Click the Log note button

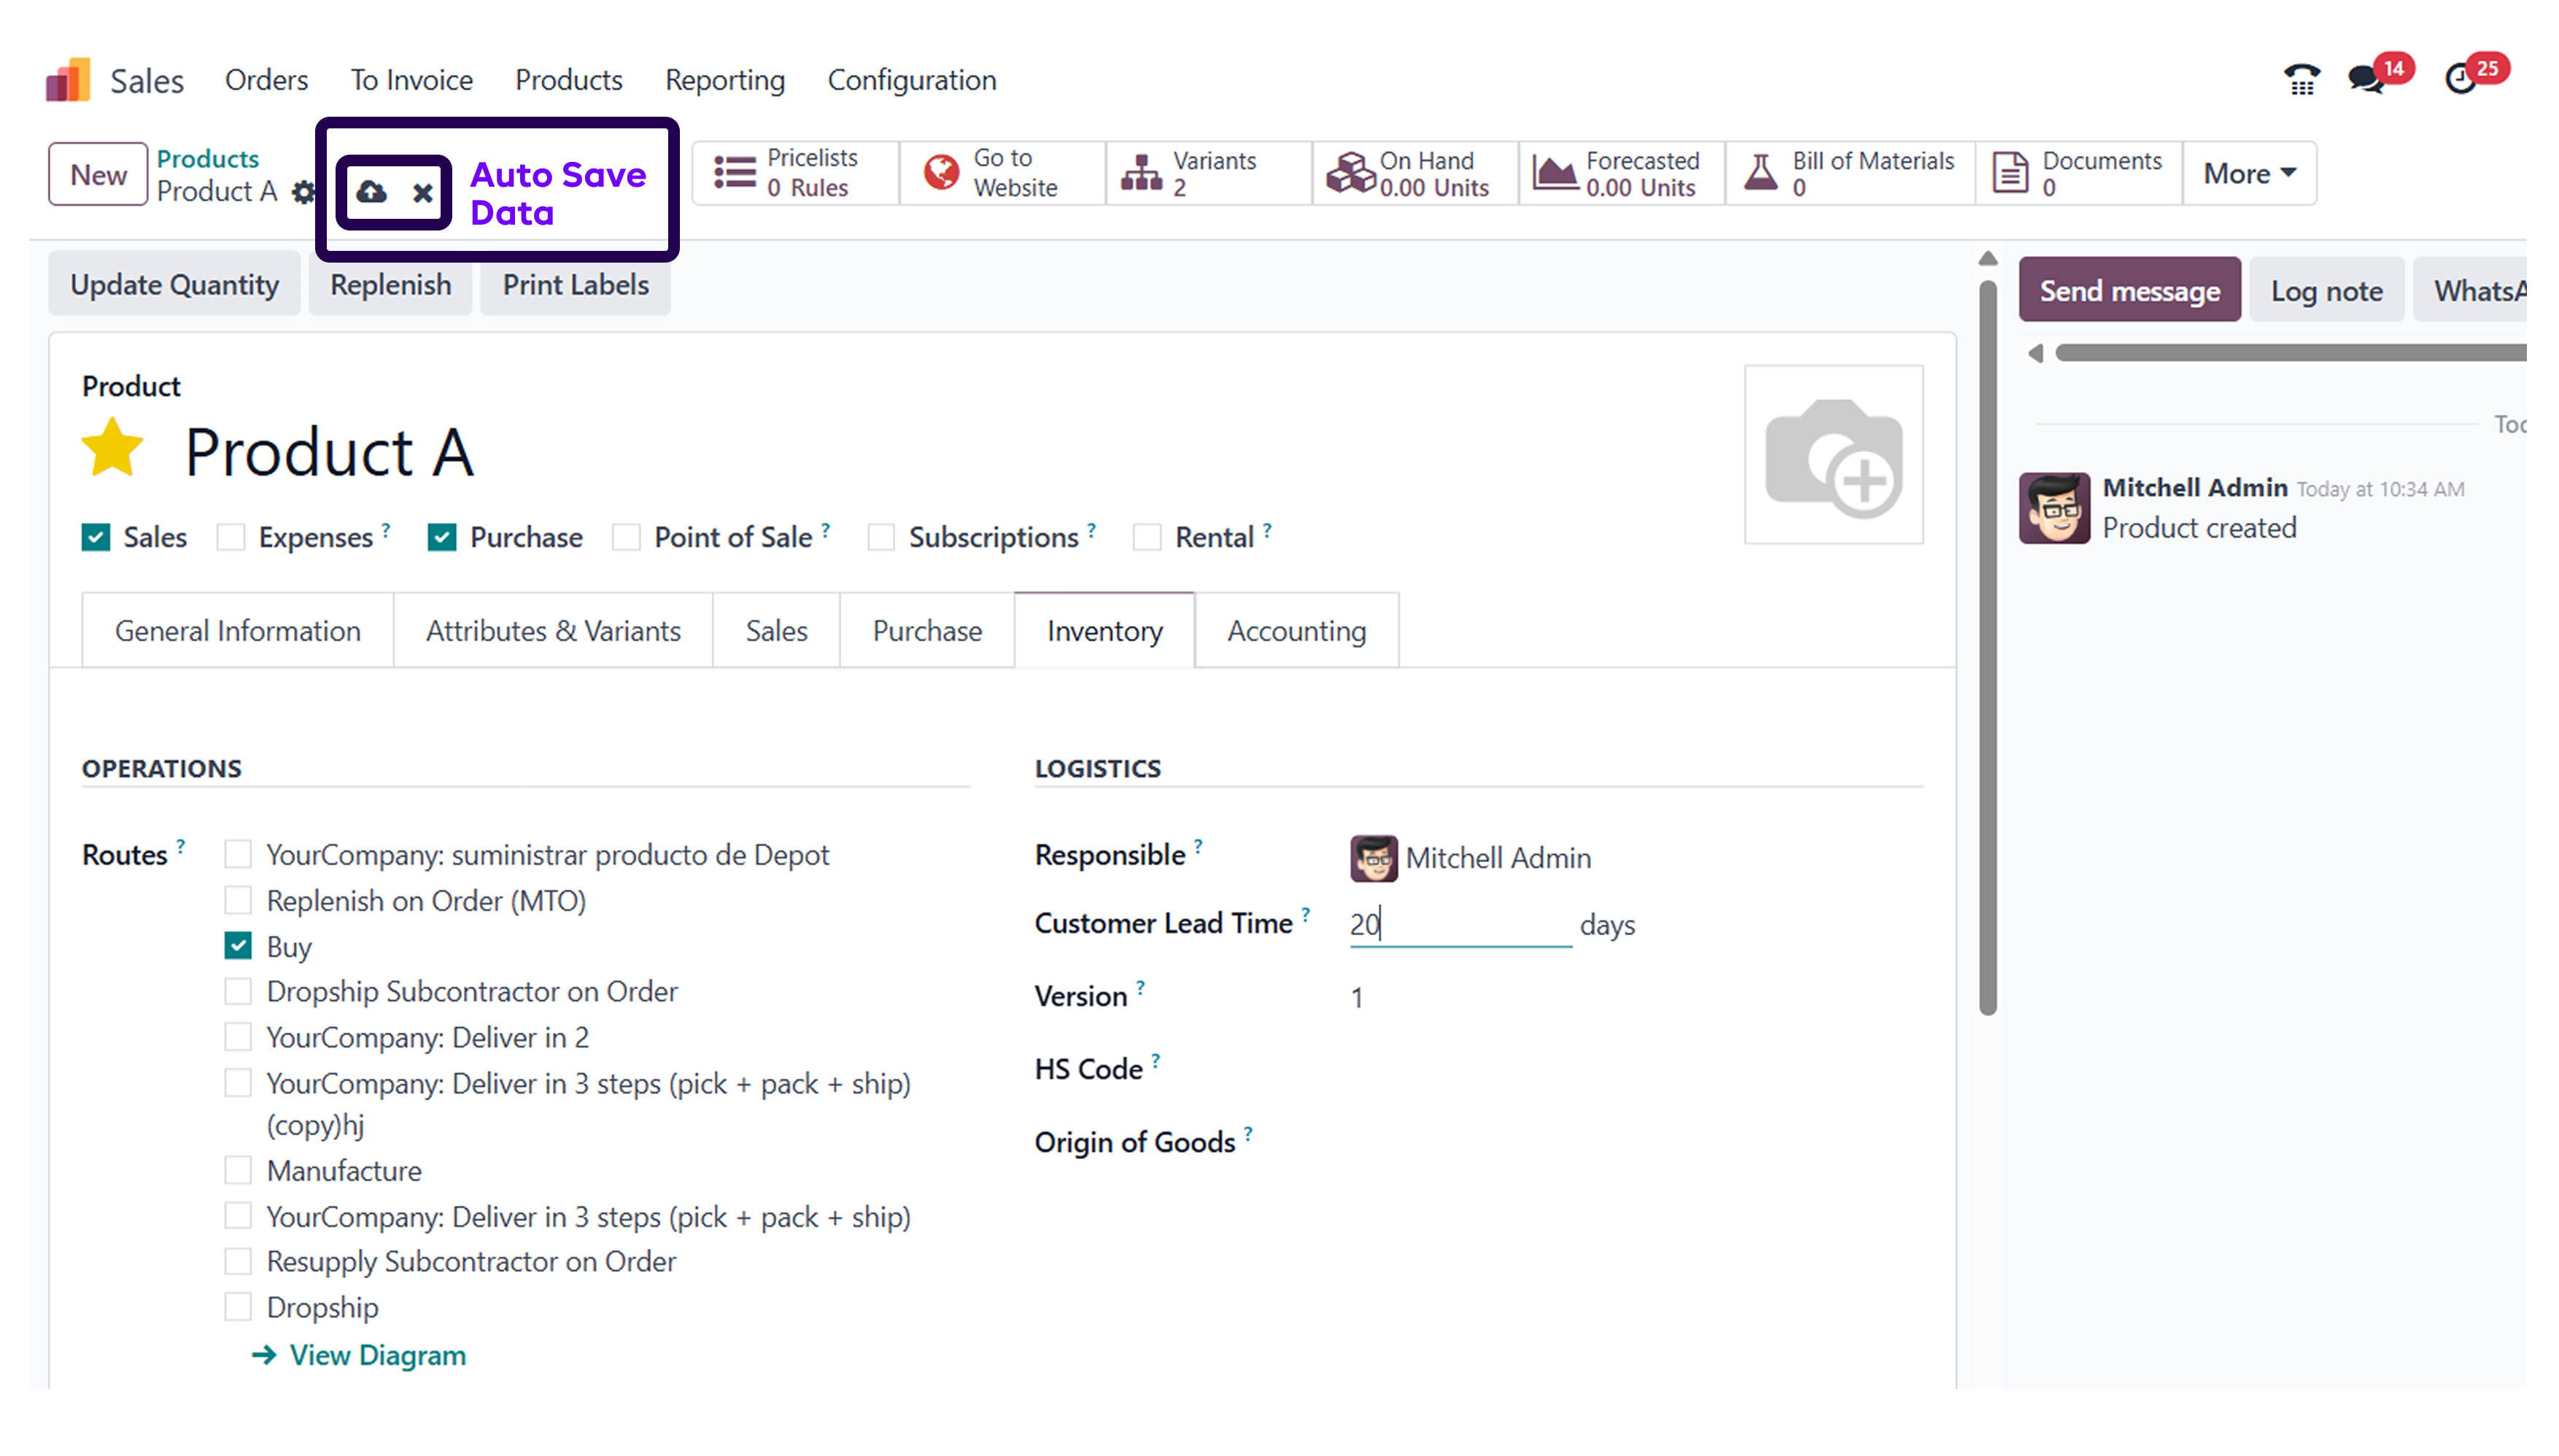pyautogui.click(x=2326, y=291)
